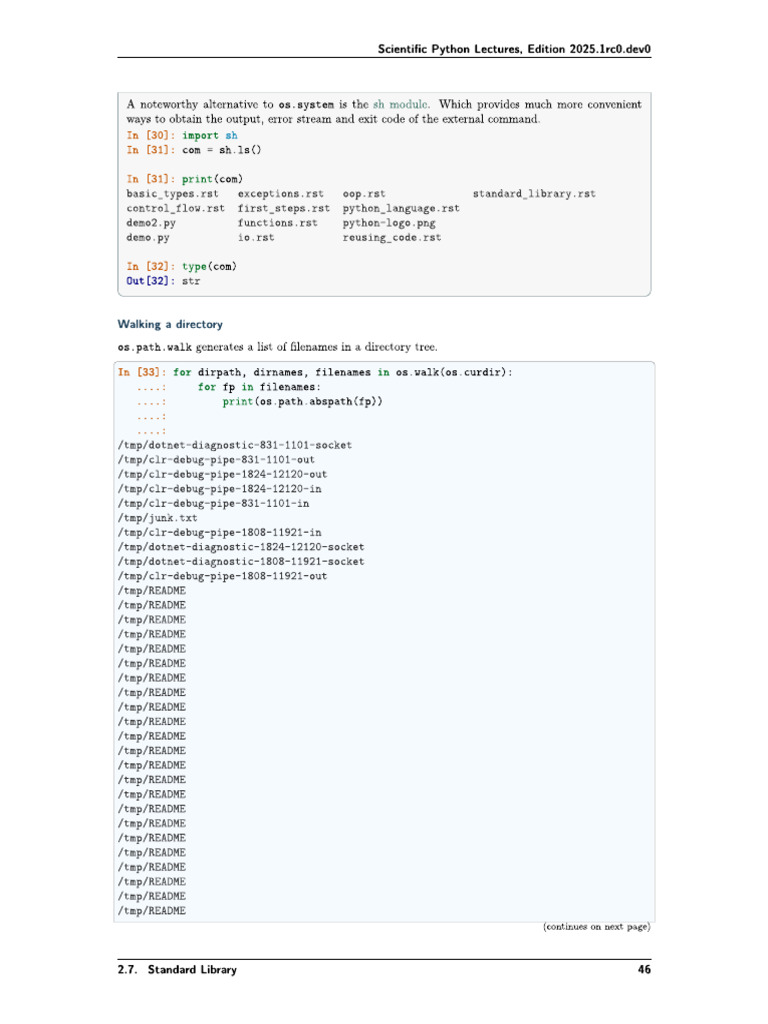This screenshot has width=768, height=1024.
Task: Open the "sh module" hyperlink
Action: 401,104
